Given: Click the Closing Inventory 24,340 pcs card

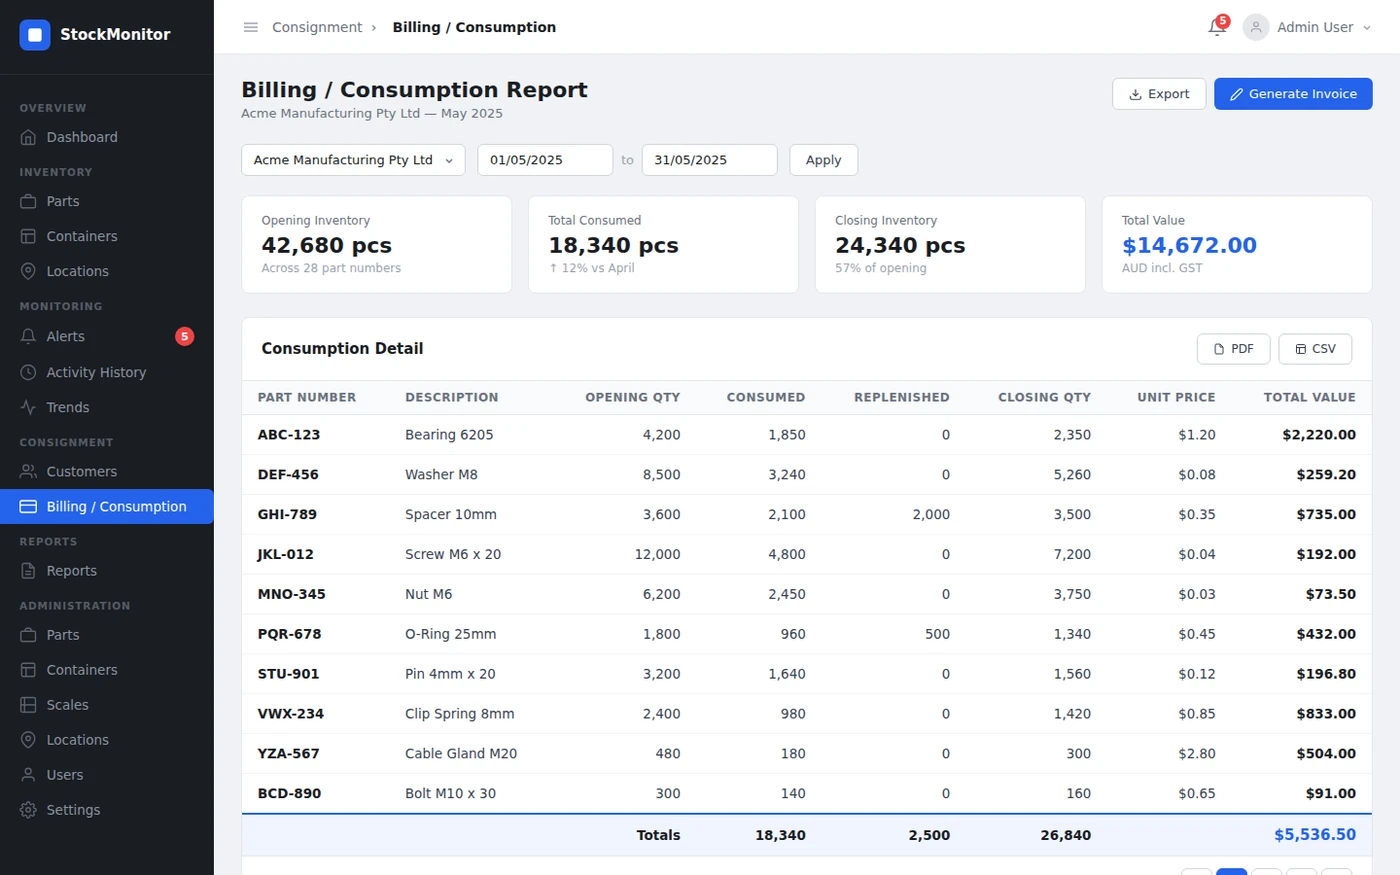Looking at the screenshot, I should 950,245.
